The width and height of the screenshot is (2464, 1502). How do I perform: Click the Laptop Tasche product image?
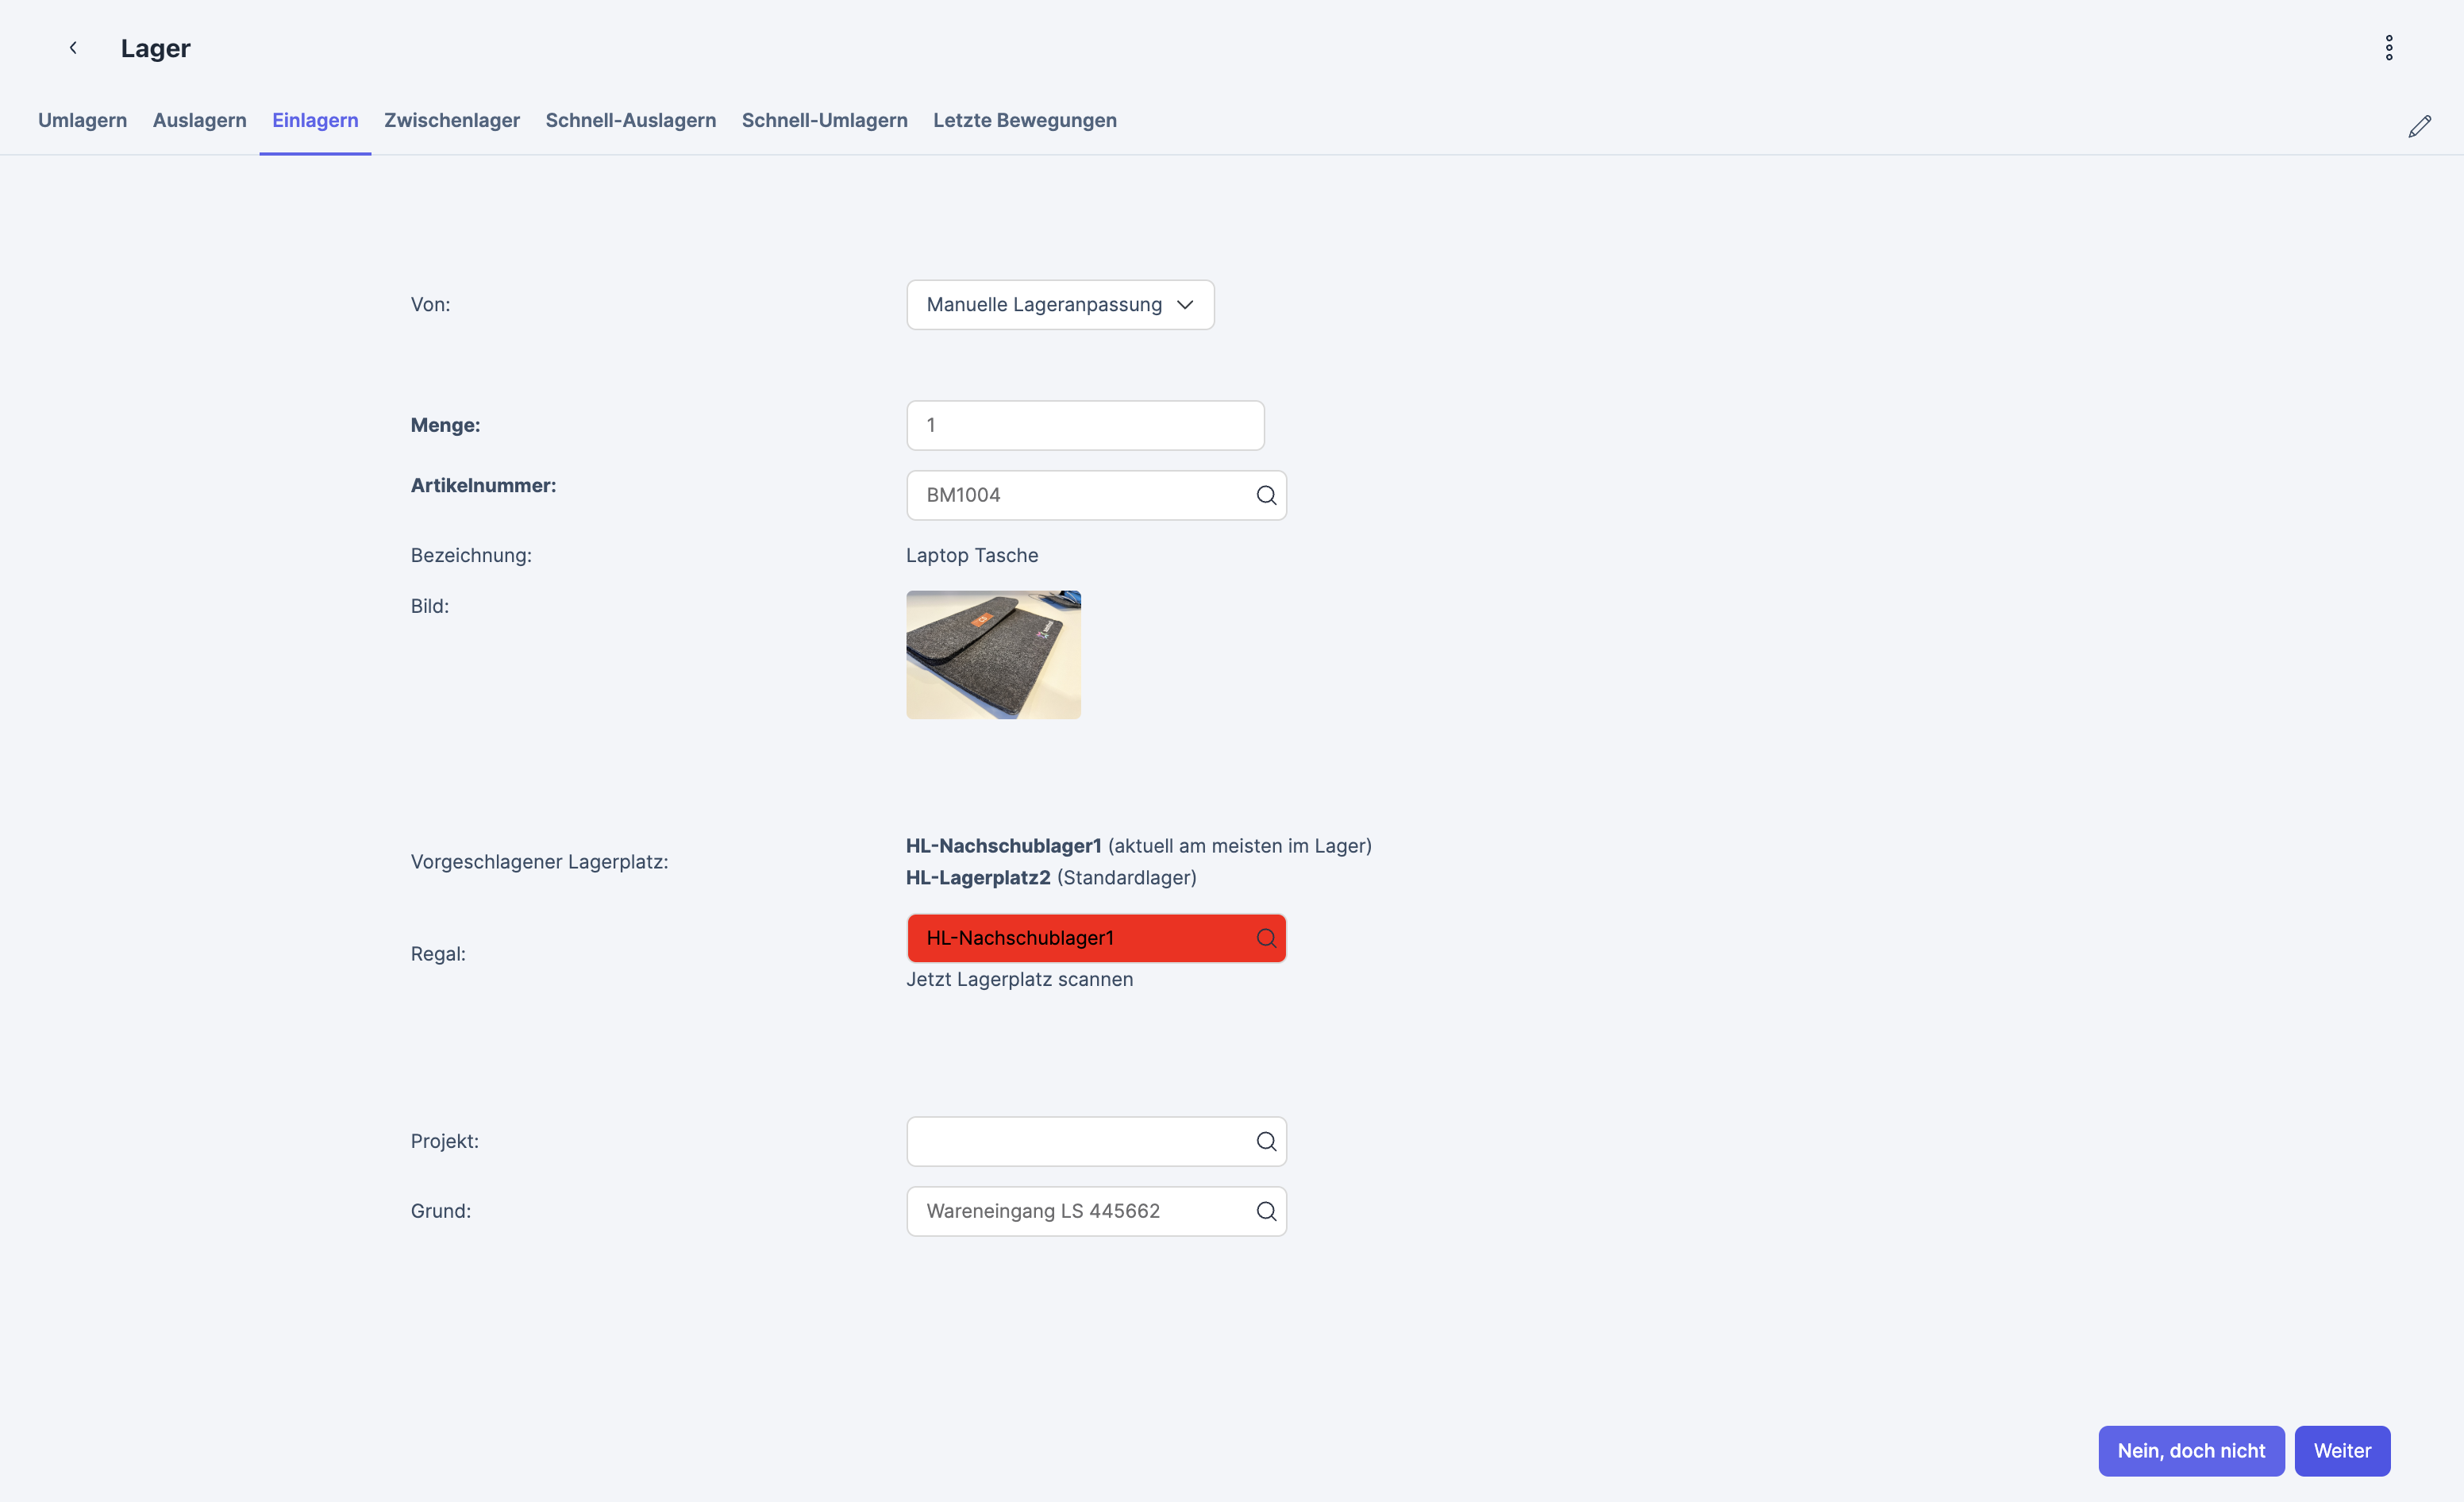point(992,655)
